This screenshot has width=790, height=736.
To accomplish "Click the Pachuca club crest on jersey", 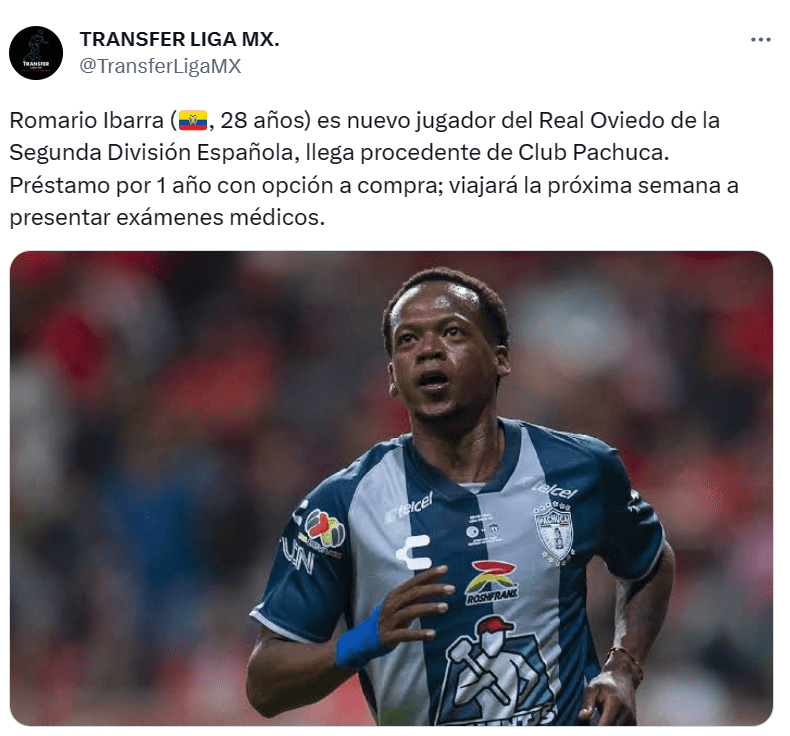I will [x=554, y=533].
